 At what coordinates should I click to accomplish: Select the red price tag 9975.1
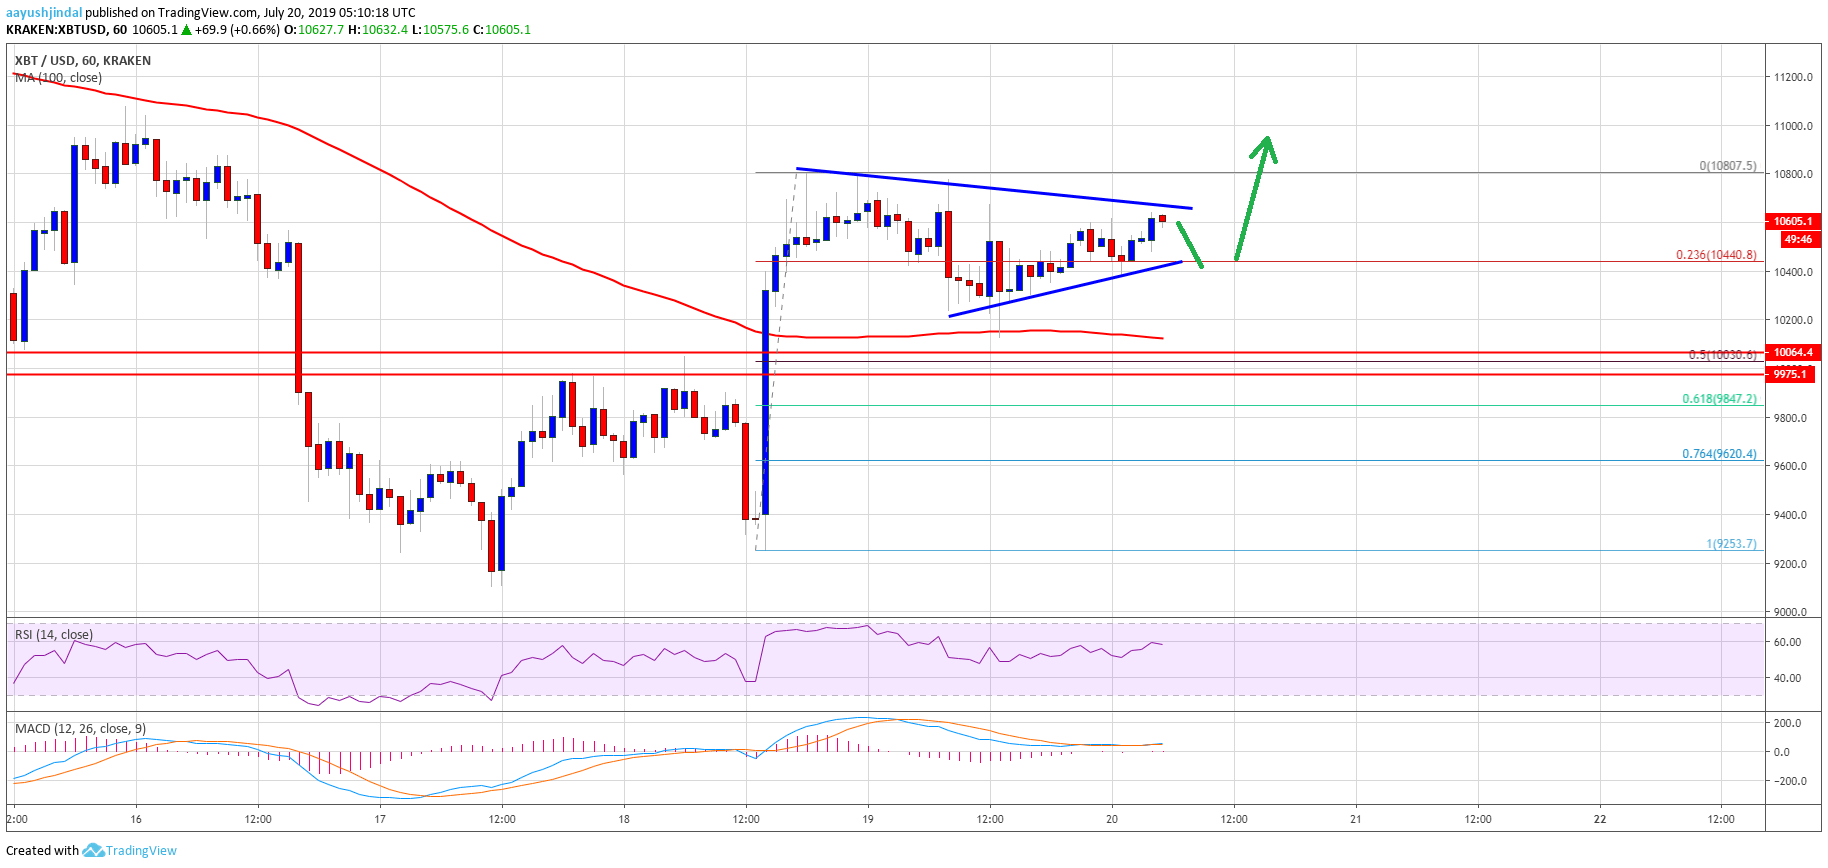click(1790, 374)
